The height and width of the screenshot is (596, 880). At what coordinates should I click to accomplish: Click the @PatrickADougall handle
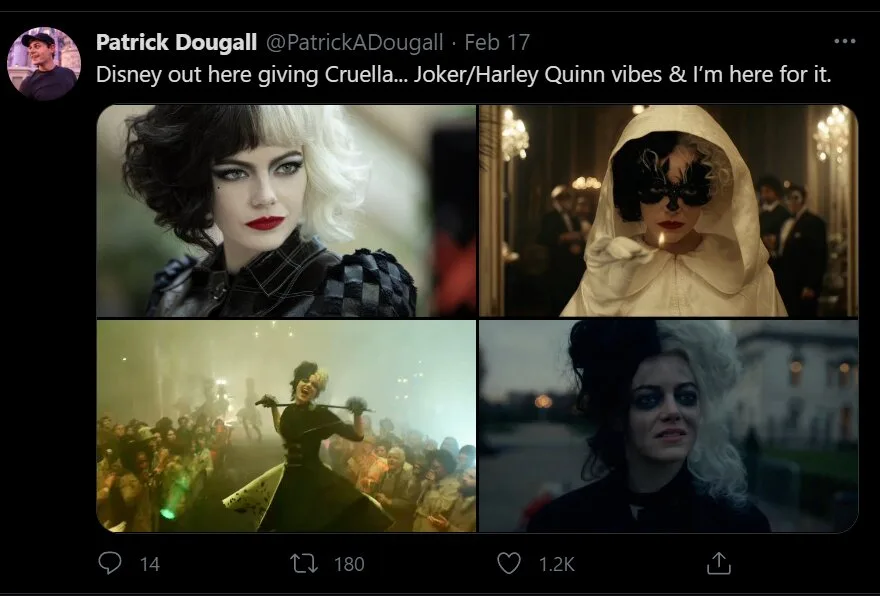351,42
